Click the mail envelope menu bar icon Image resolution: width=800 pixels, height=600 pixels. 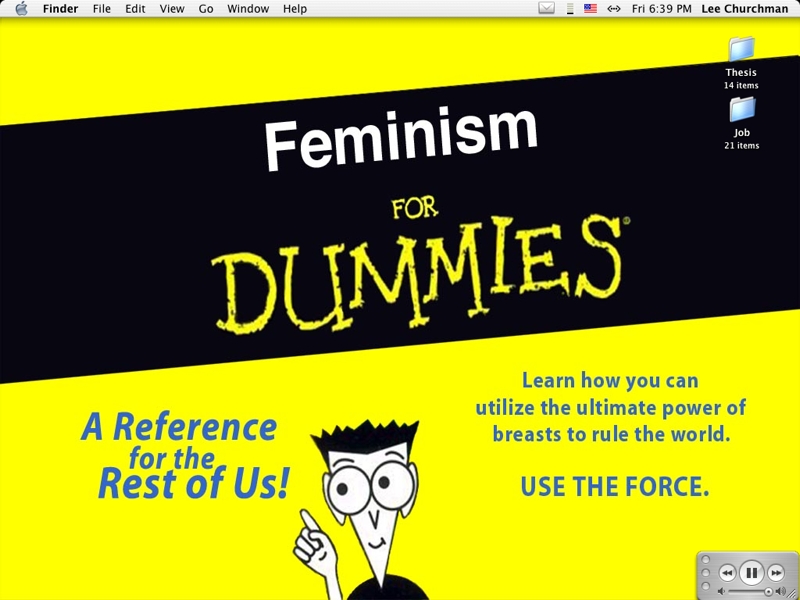(546, 9)
